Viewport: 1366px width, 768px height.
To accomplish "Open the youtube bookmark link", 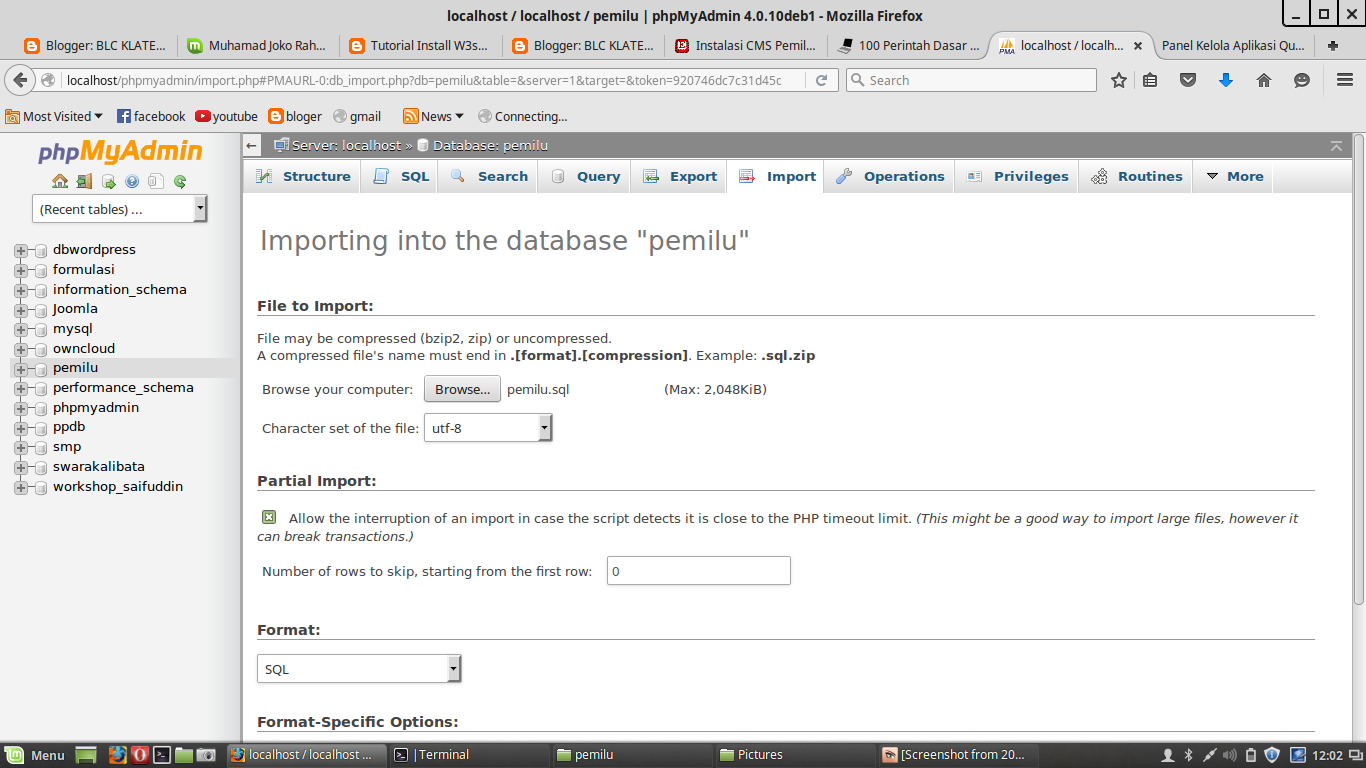I will pyautogui.click(x=226, y=116).
